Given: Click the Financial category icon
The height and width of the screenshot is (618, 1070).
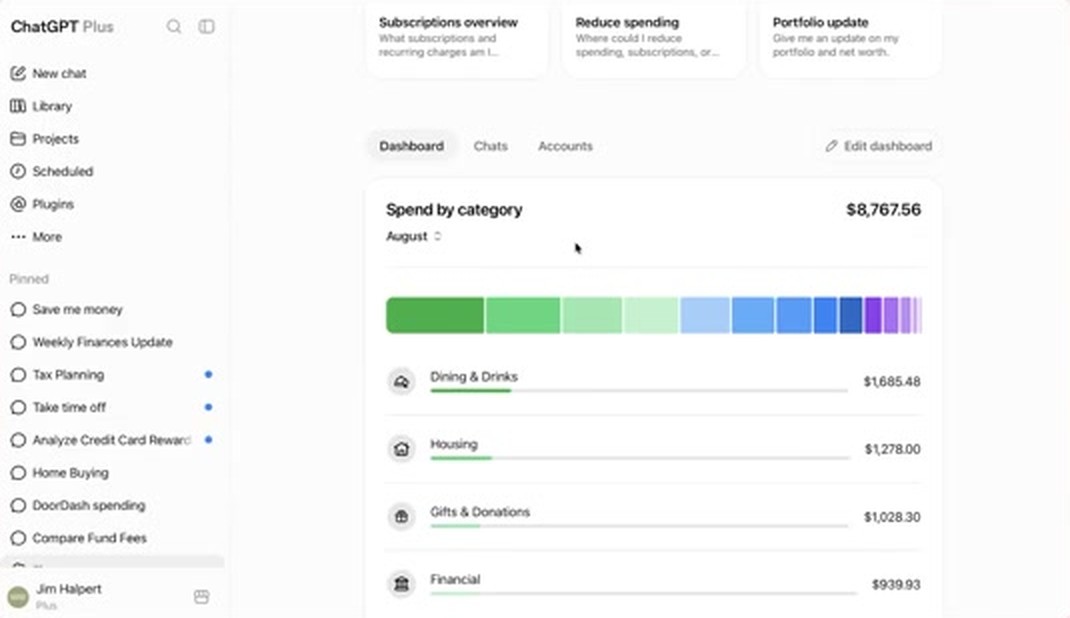Looking at the screenshot, I should coord(401,584).
